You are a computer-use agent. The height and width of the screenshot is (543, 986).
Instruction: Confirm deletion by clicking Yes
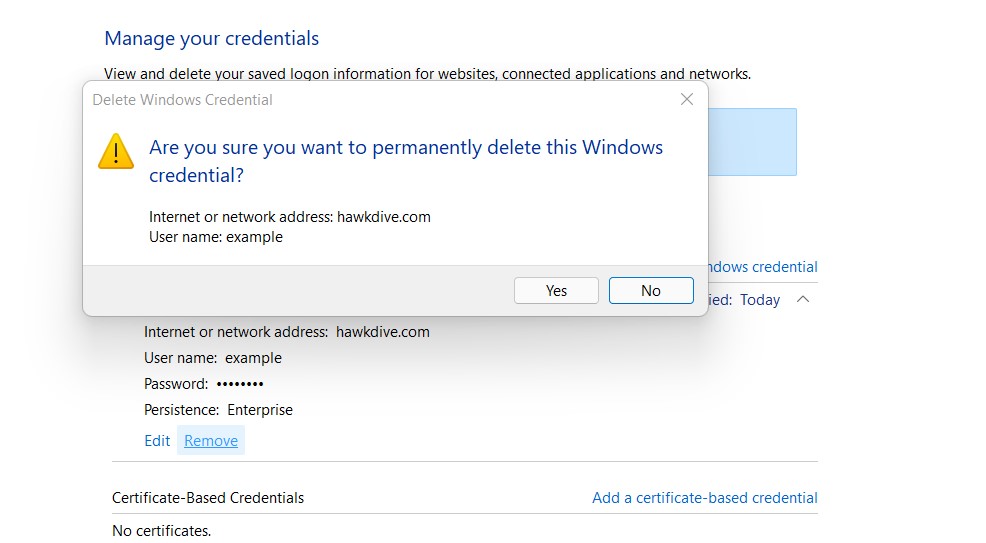556,290
